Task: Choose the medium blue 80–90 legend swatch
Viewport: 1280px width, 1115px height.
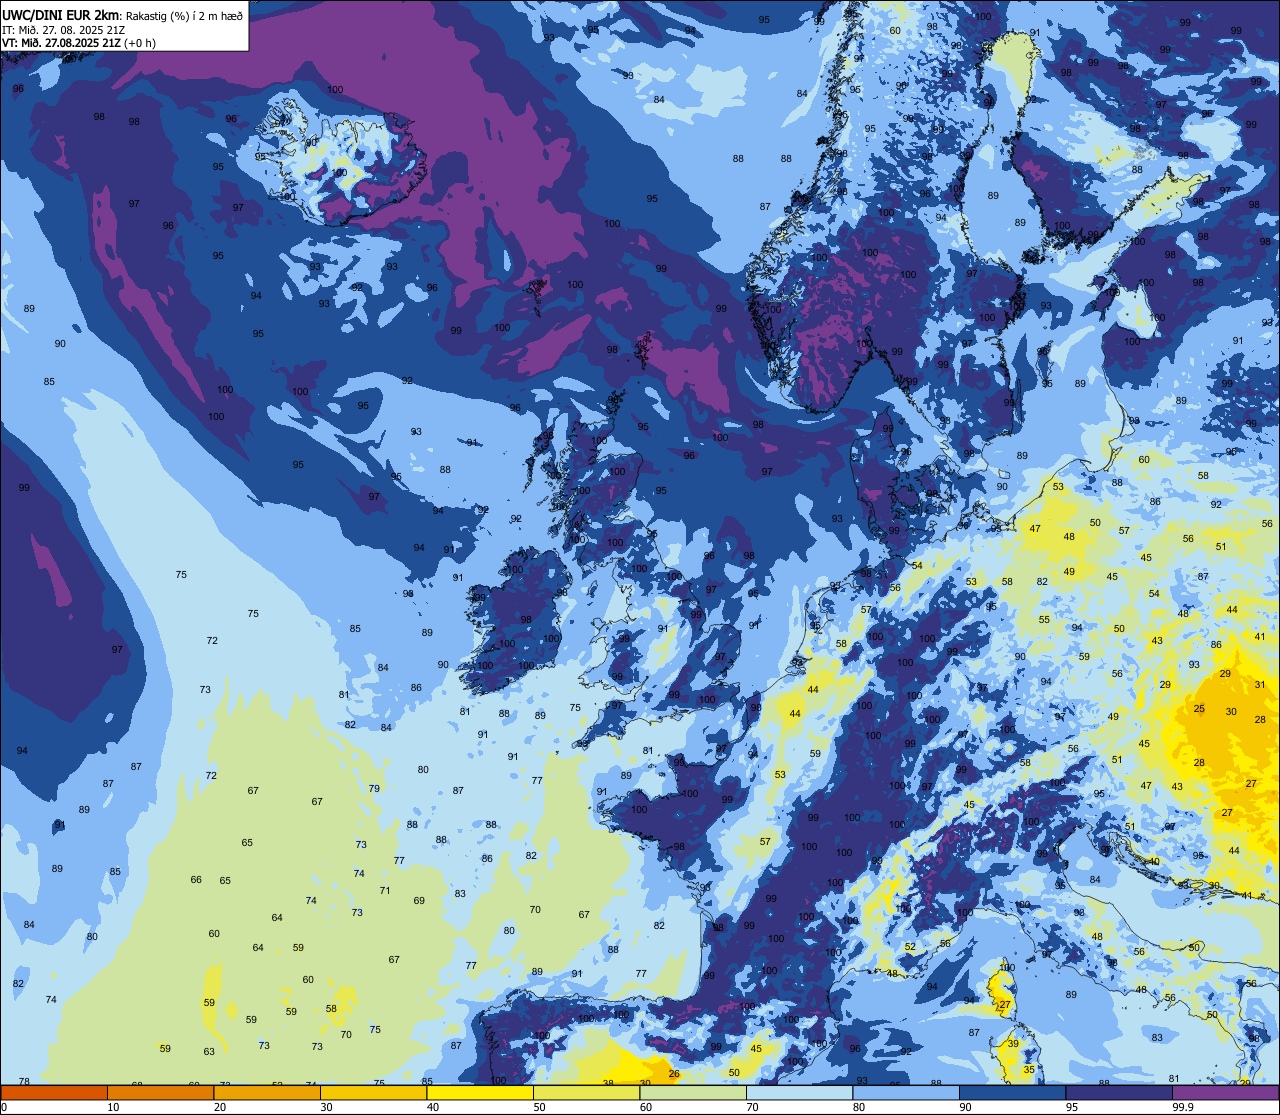Action: (906, 1092)
